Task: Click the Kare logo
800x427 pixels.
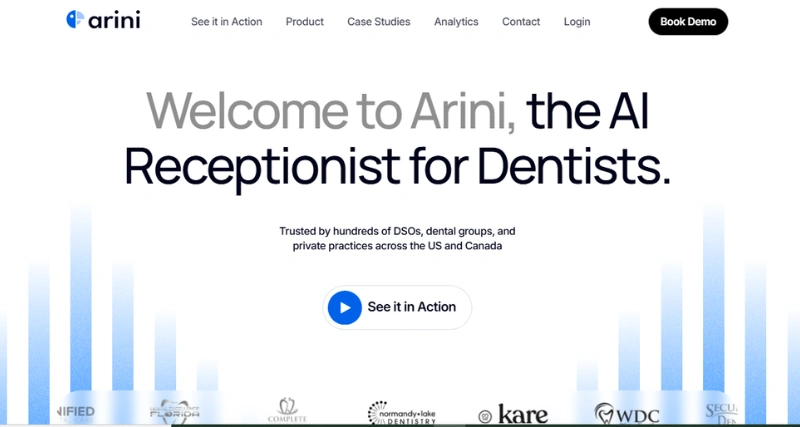Action: point(512,413)
